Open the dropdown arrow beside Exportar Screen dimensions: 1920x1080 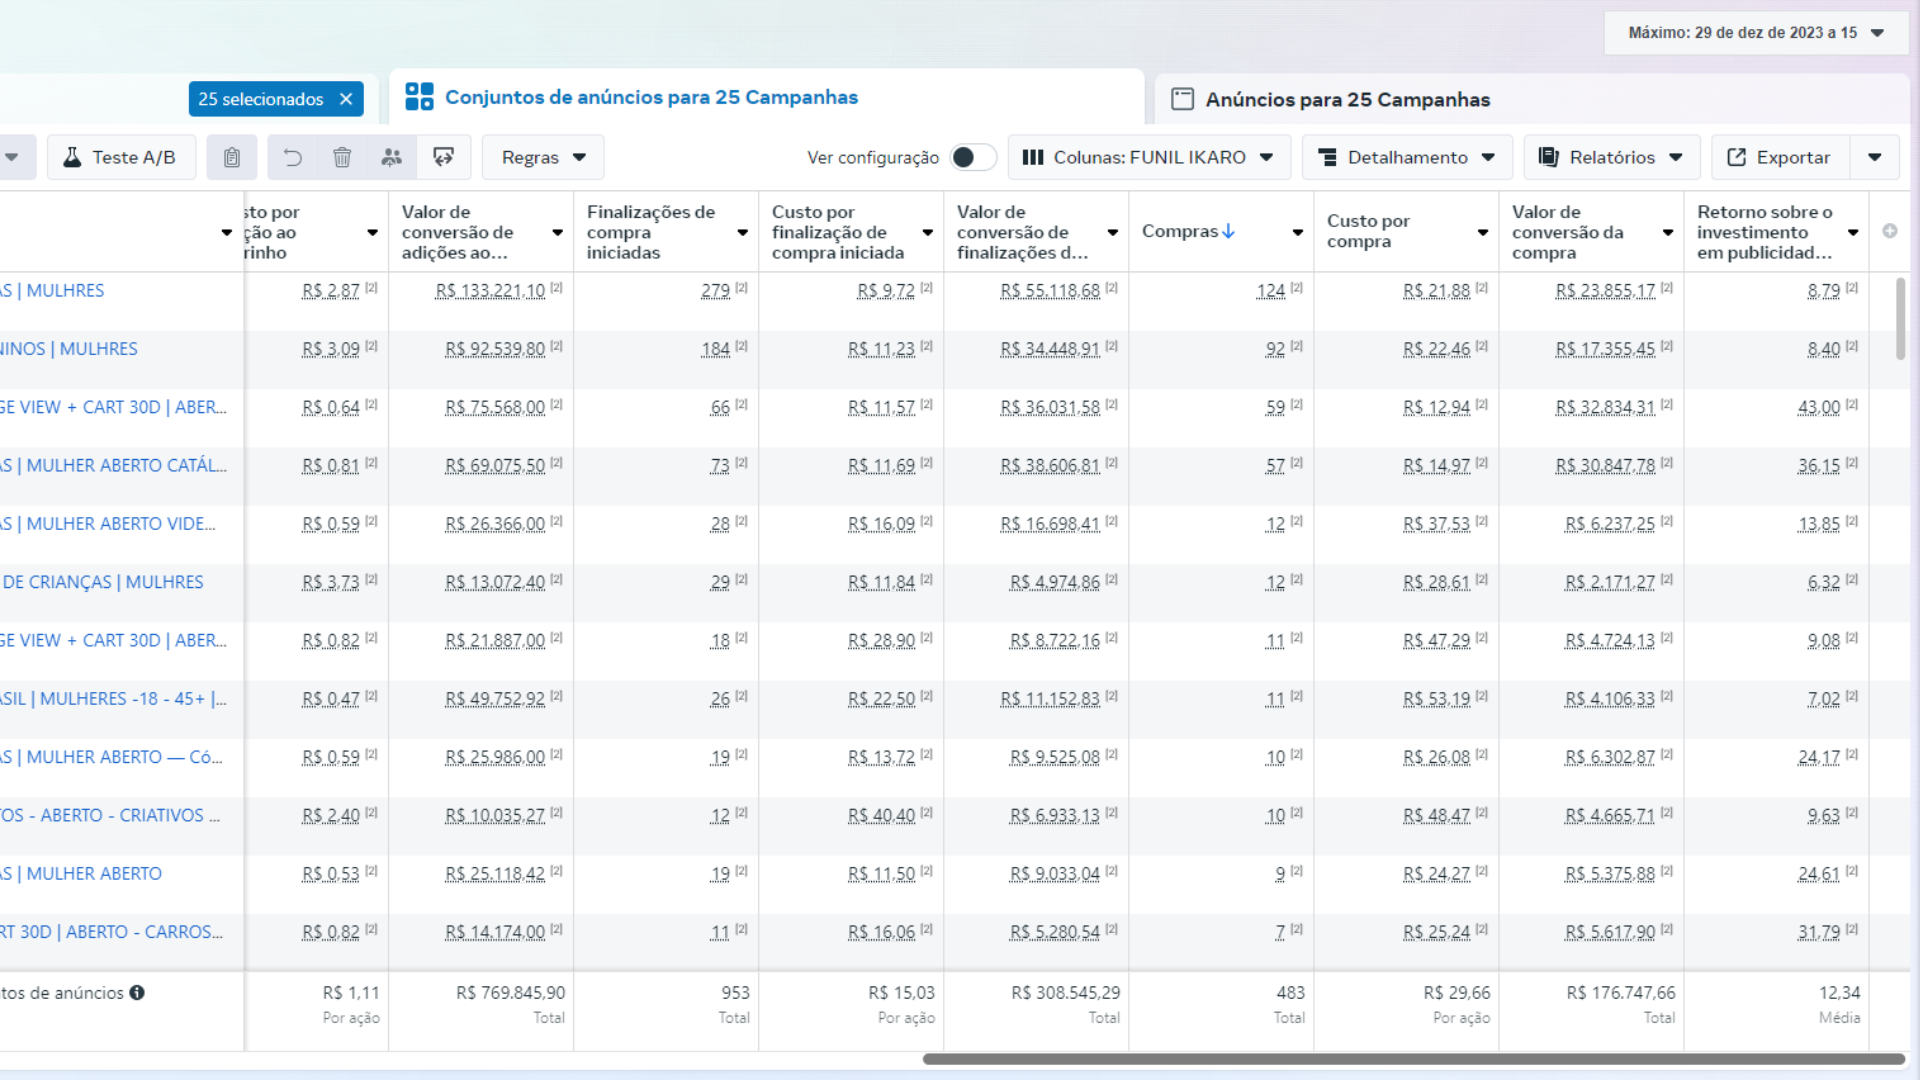[x=1875, y=157]
